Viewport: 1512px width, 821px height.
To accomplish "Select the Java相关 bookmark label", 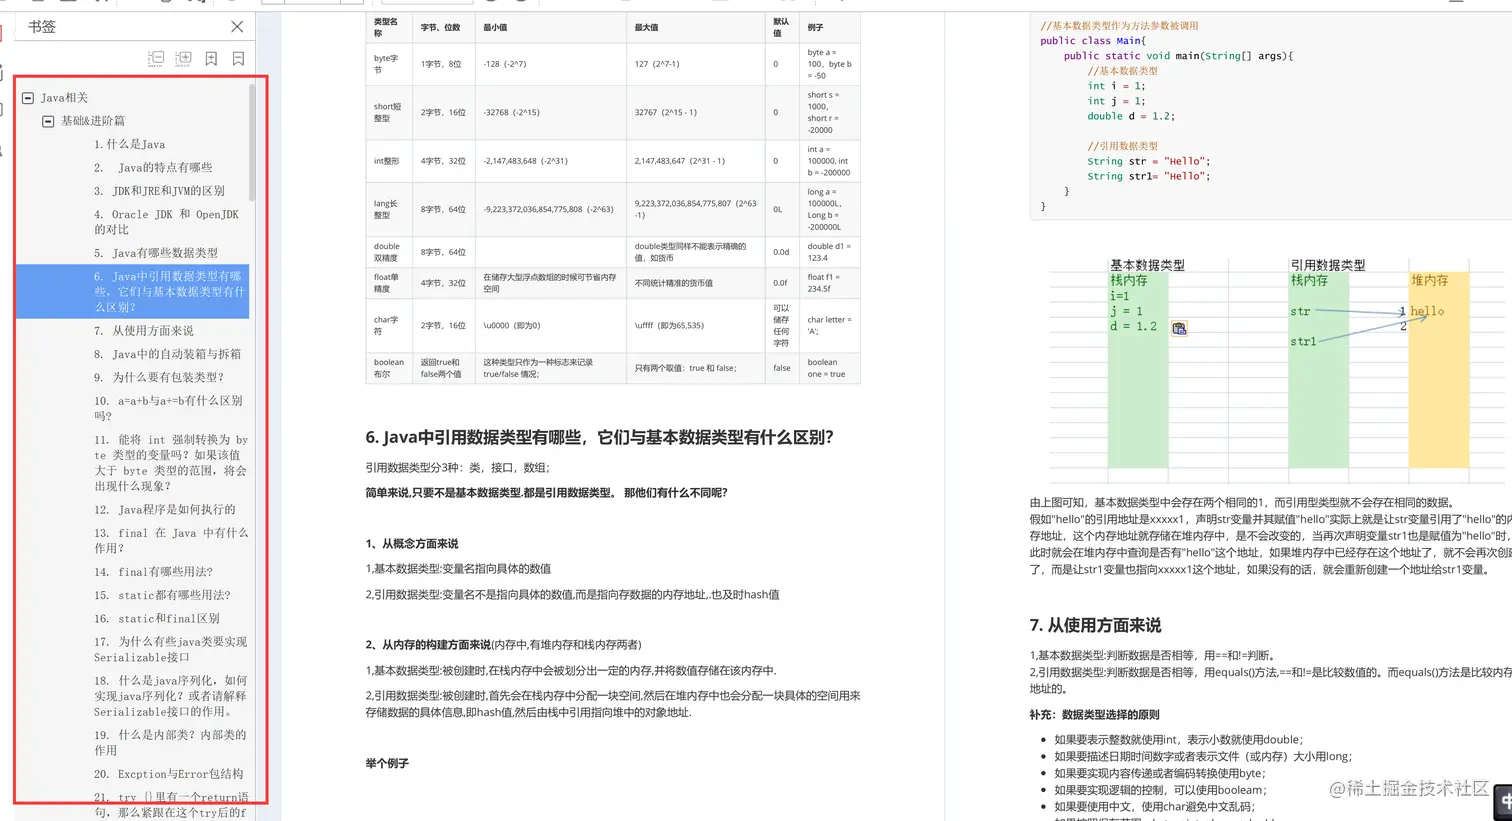I will (64, 98).
